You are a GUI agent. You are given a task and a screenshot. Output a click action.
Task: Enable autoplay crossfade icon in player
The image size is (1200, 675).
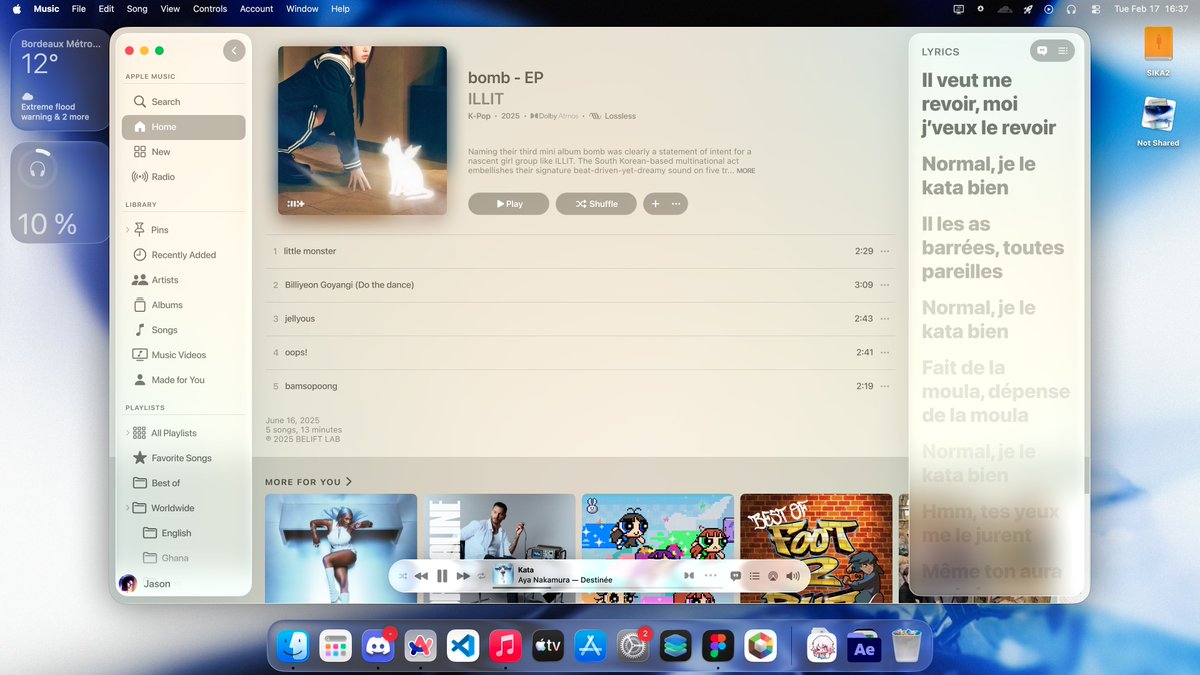point(688,576)
